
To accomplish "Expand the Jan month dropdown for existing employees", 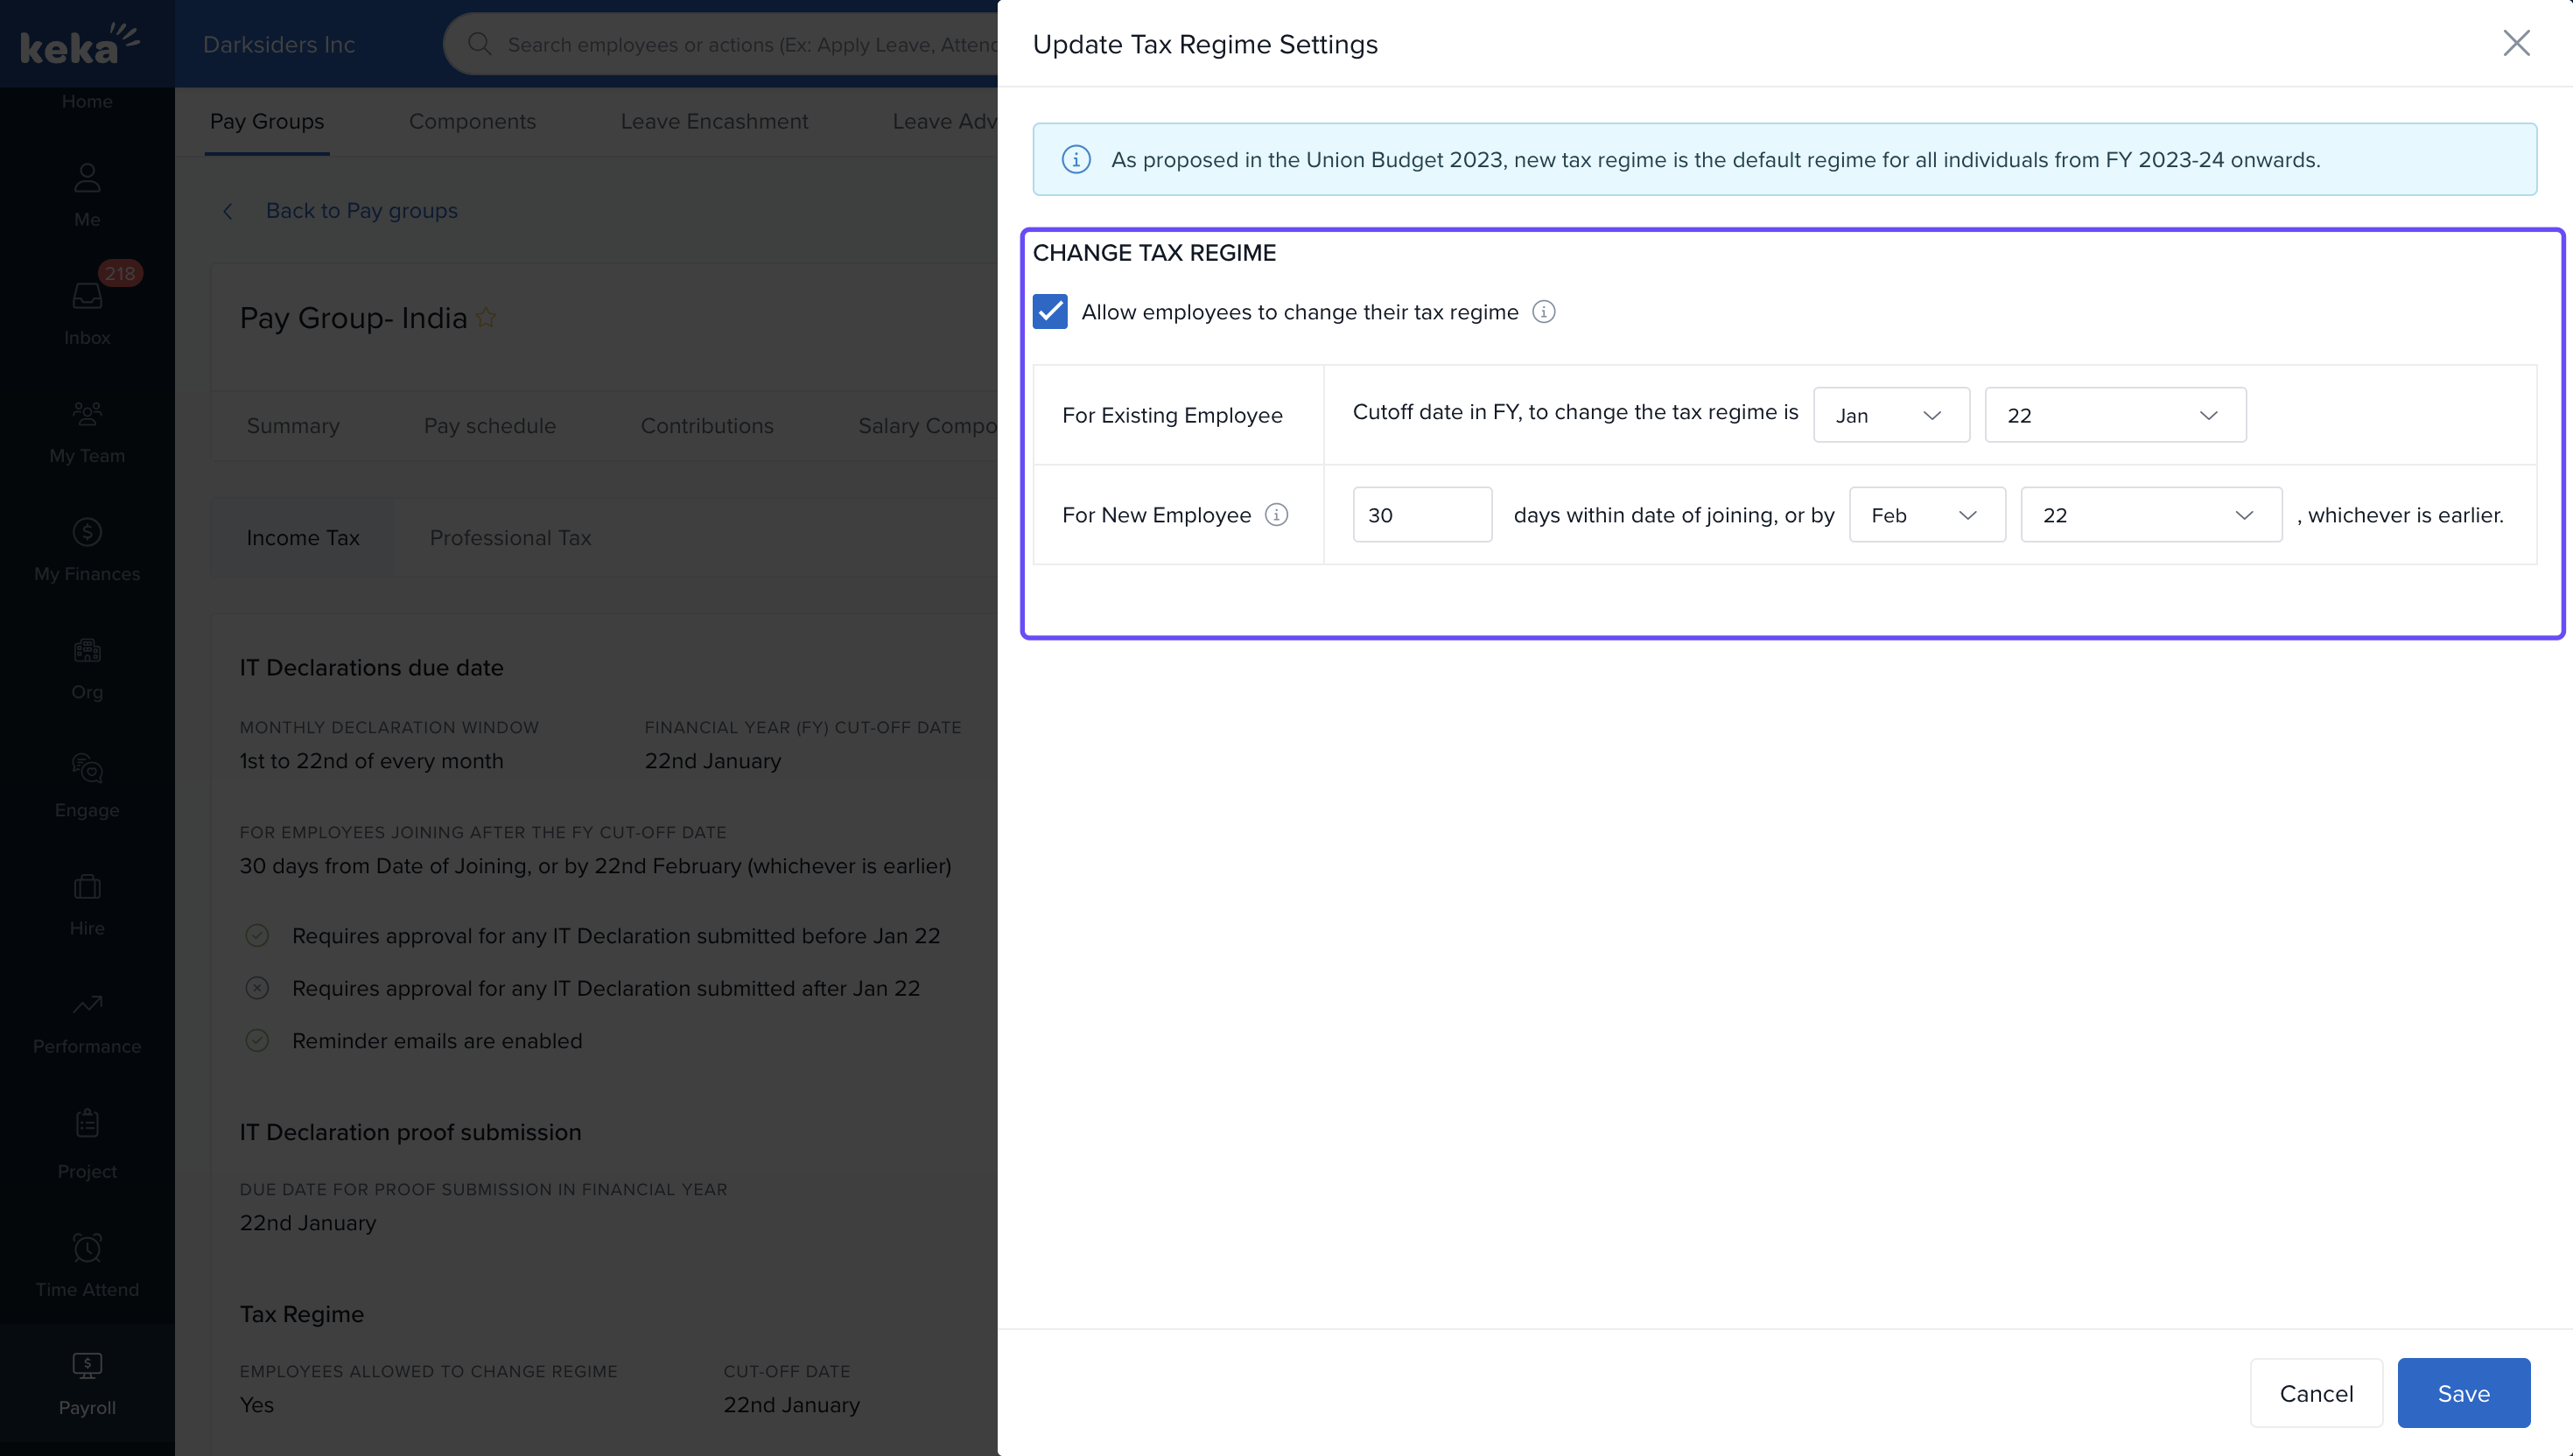I will tap(1890, 415).
